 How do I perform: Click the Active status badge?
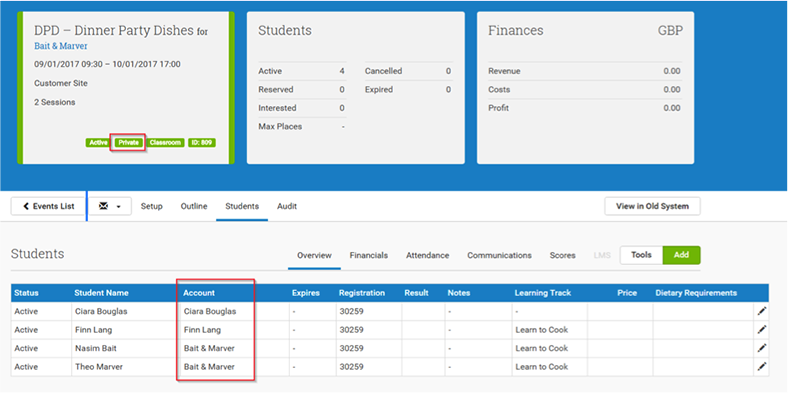point(98,143)
